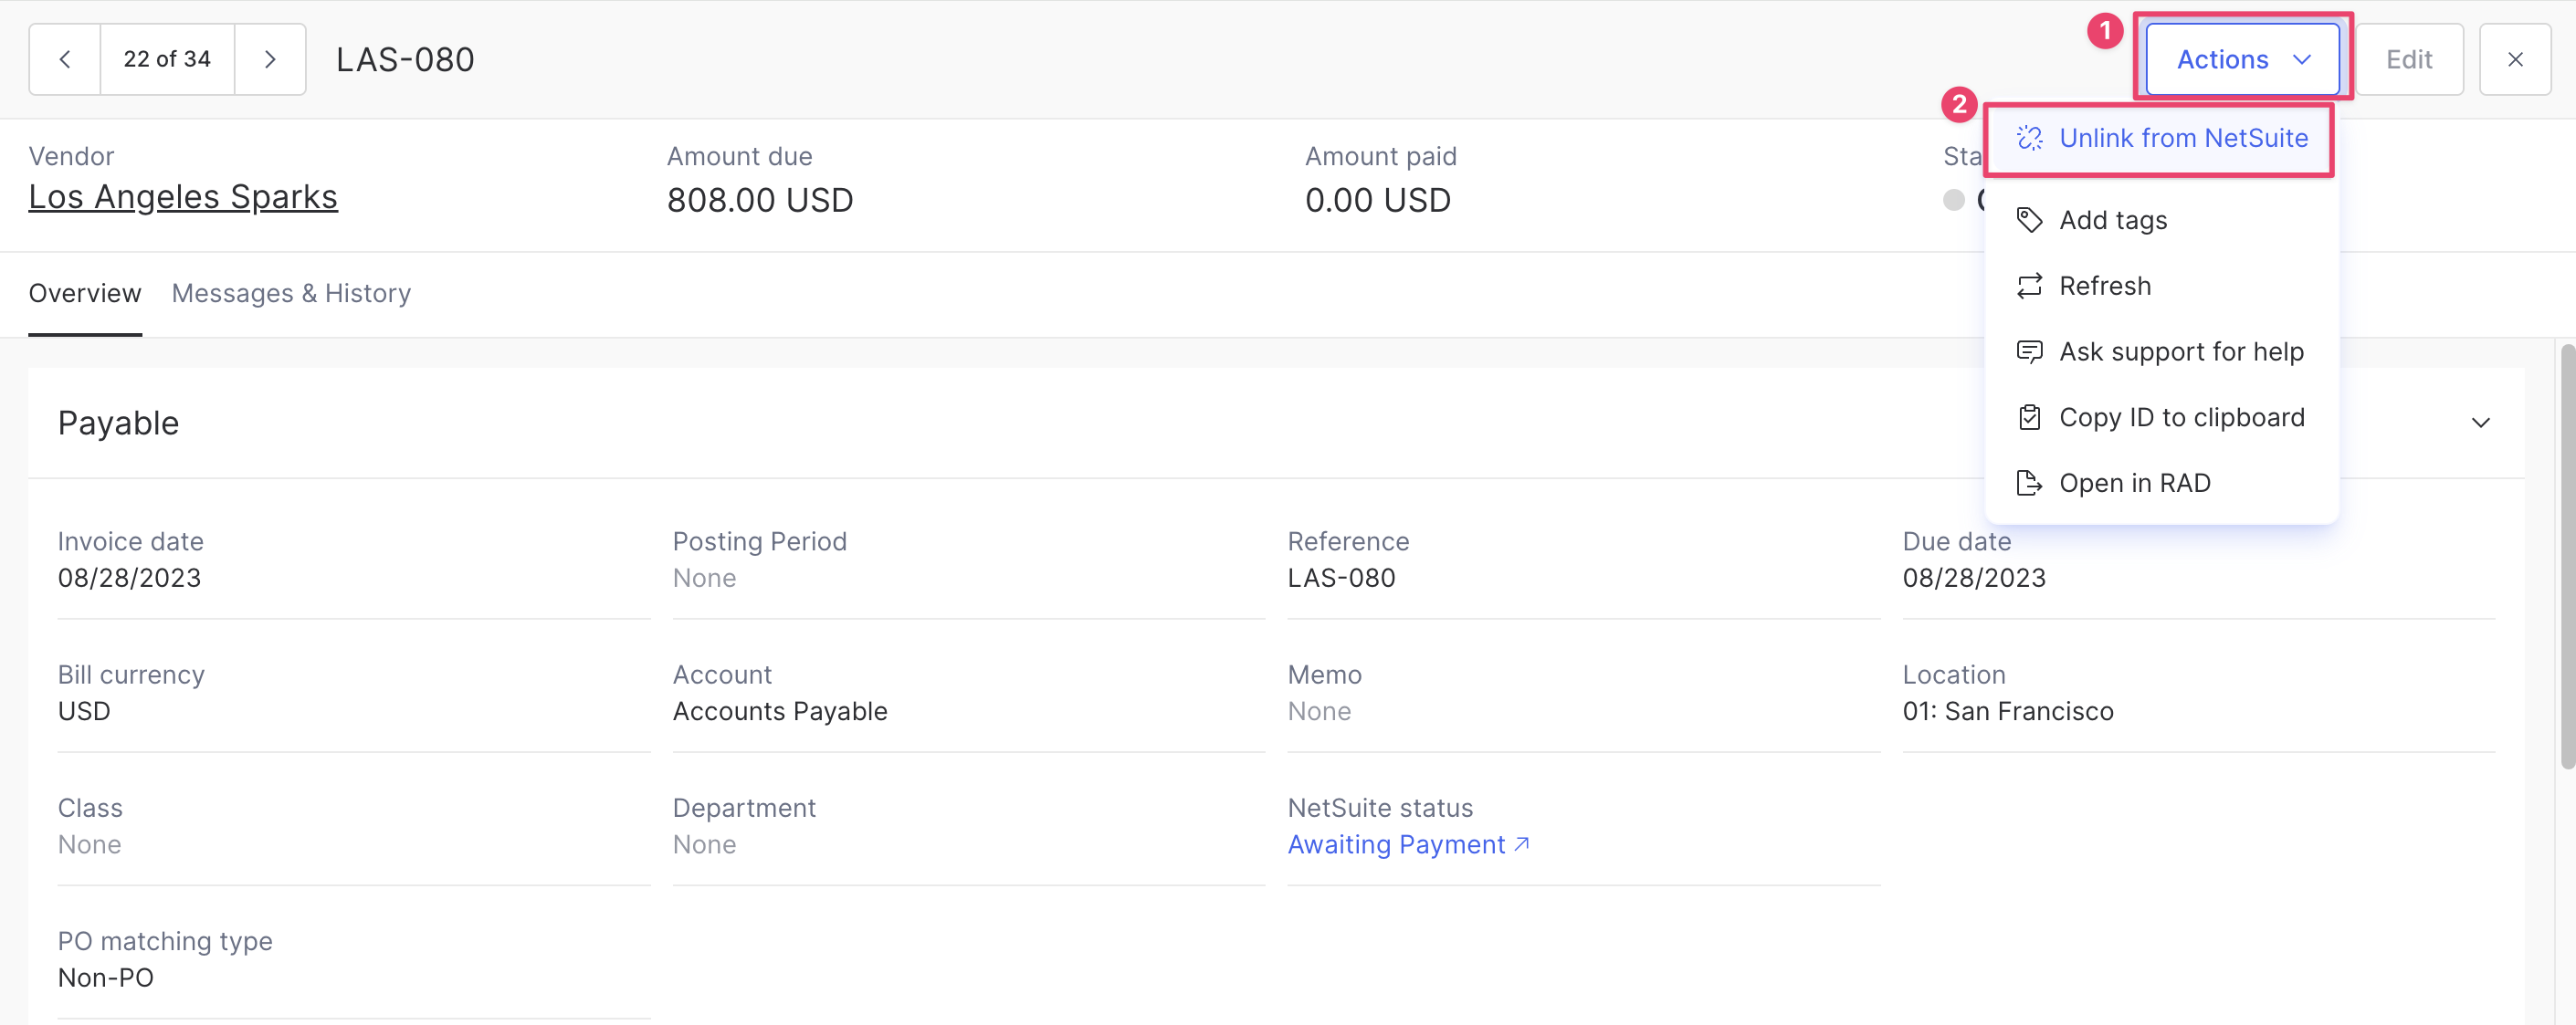Screen dimensions: 2576x1025
Task: Click the Invoice date value 08/28/2023
Action: point(129,578)
